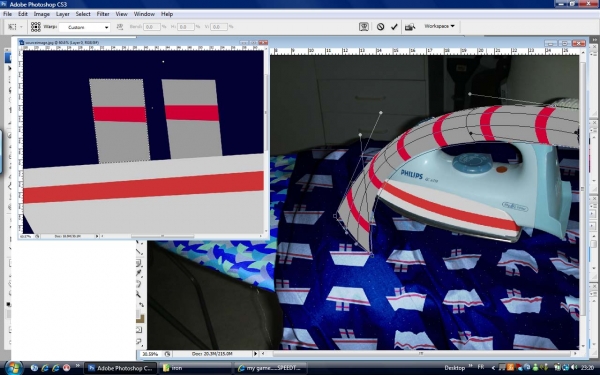
Task: Click the Bend value input field
Action: point(152,27)
